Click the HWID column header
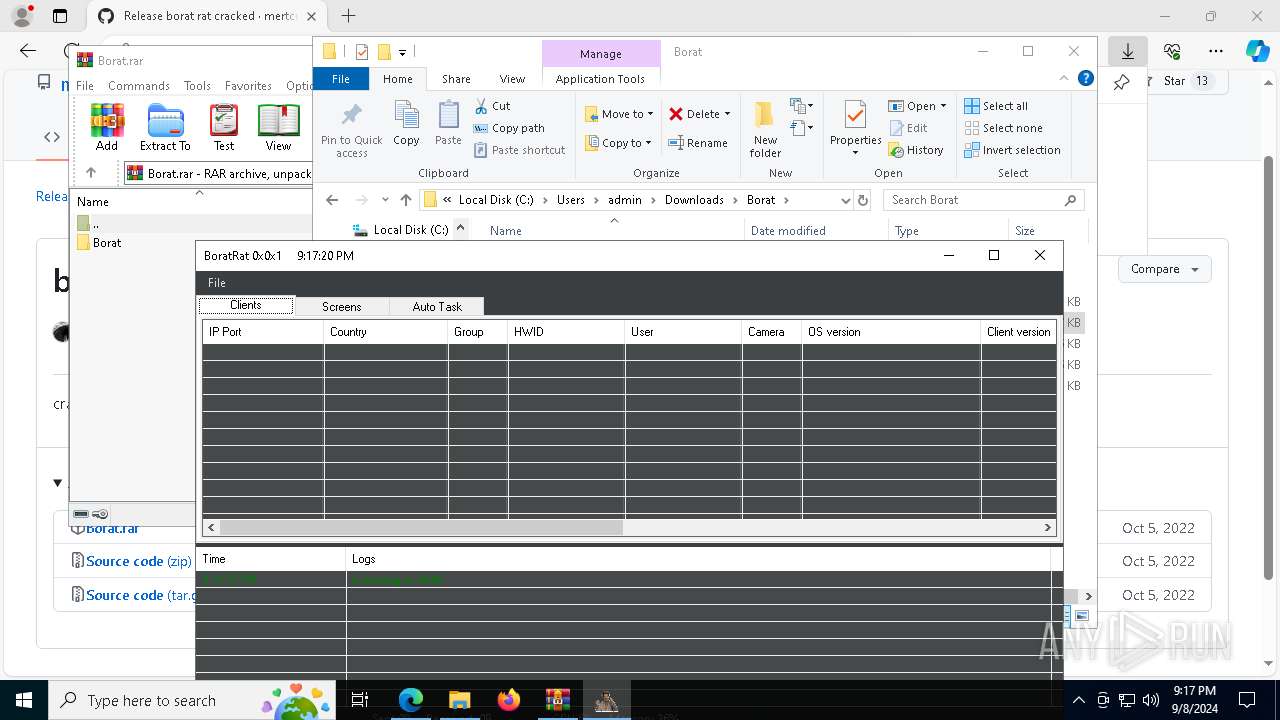The height and width of the screenshot is (720, 1280). coord(567,332)
